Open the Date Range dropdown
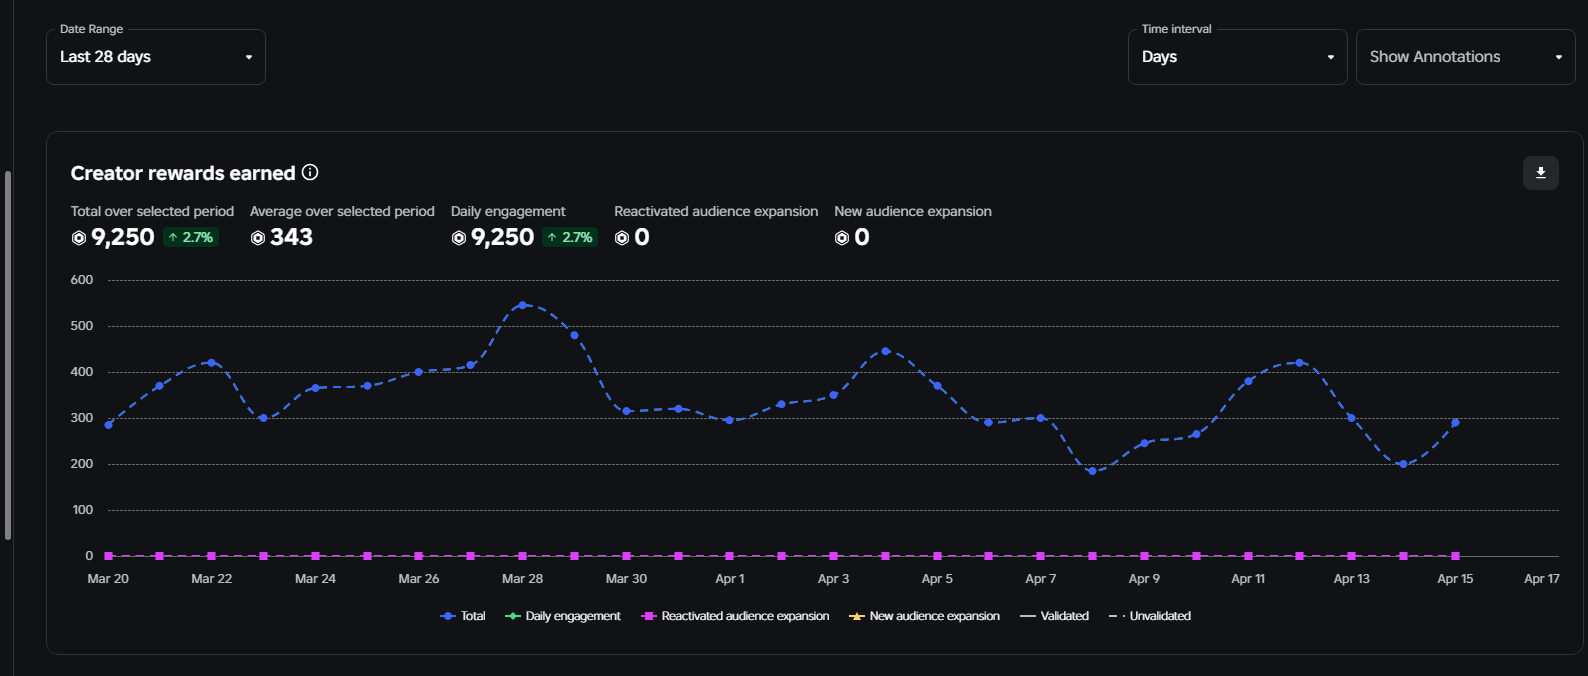Screen dimensions: 1588x676 click(x=156, y=57)
